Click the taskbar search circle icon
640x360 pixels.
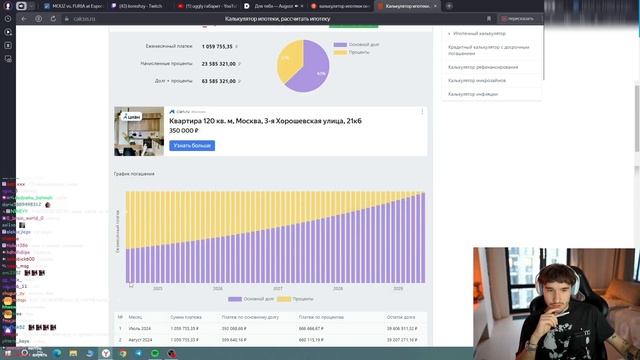click(x=25, y=353)
